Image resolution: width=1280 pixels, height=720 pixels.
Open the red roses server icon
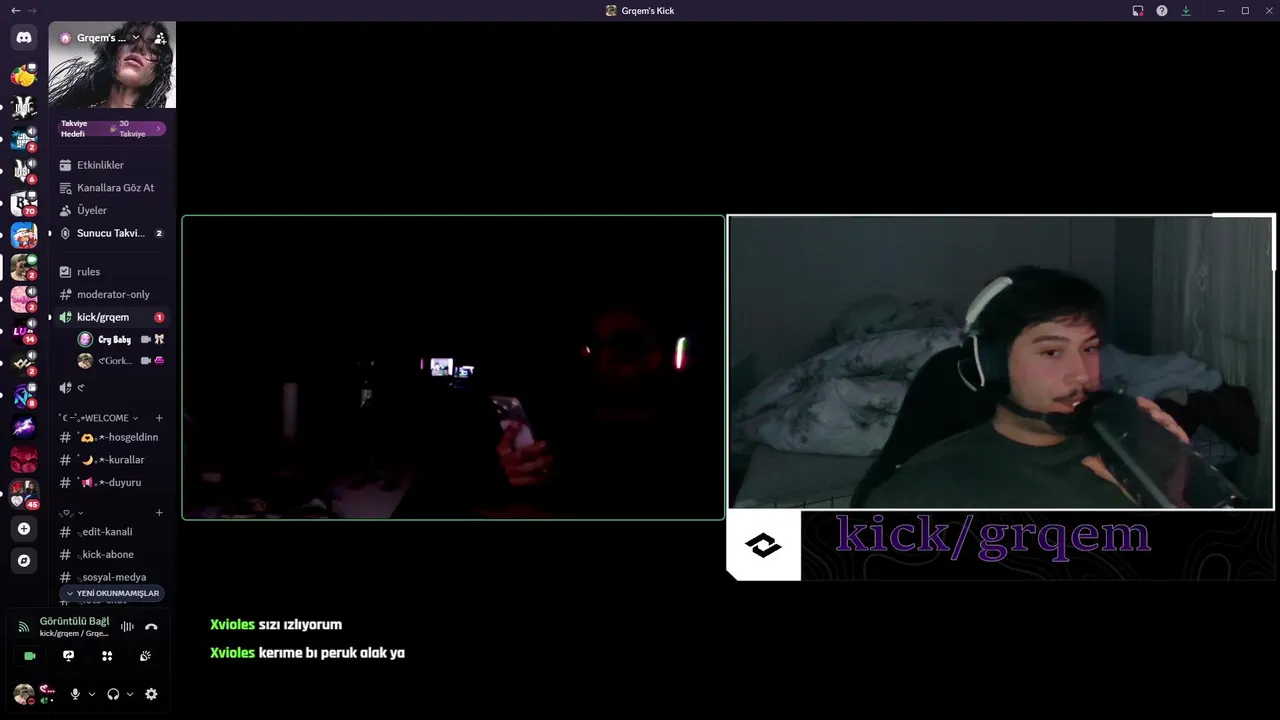click(x=24, y=460)
